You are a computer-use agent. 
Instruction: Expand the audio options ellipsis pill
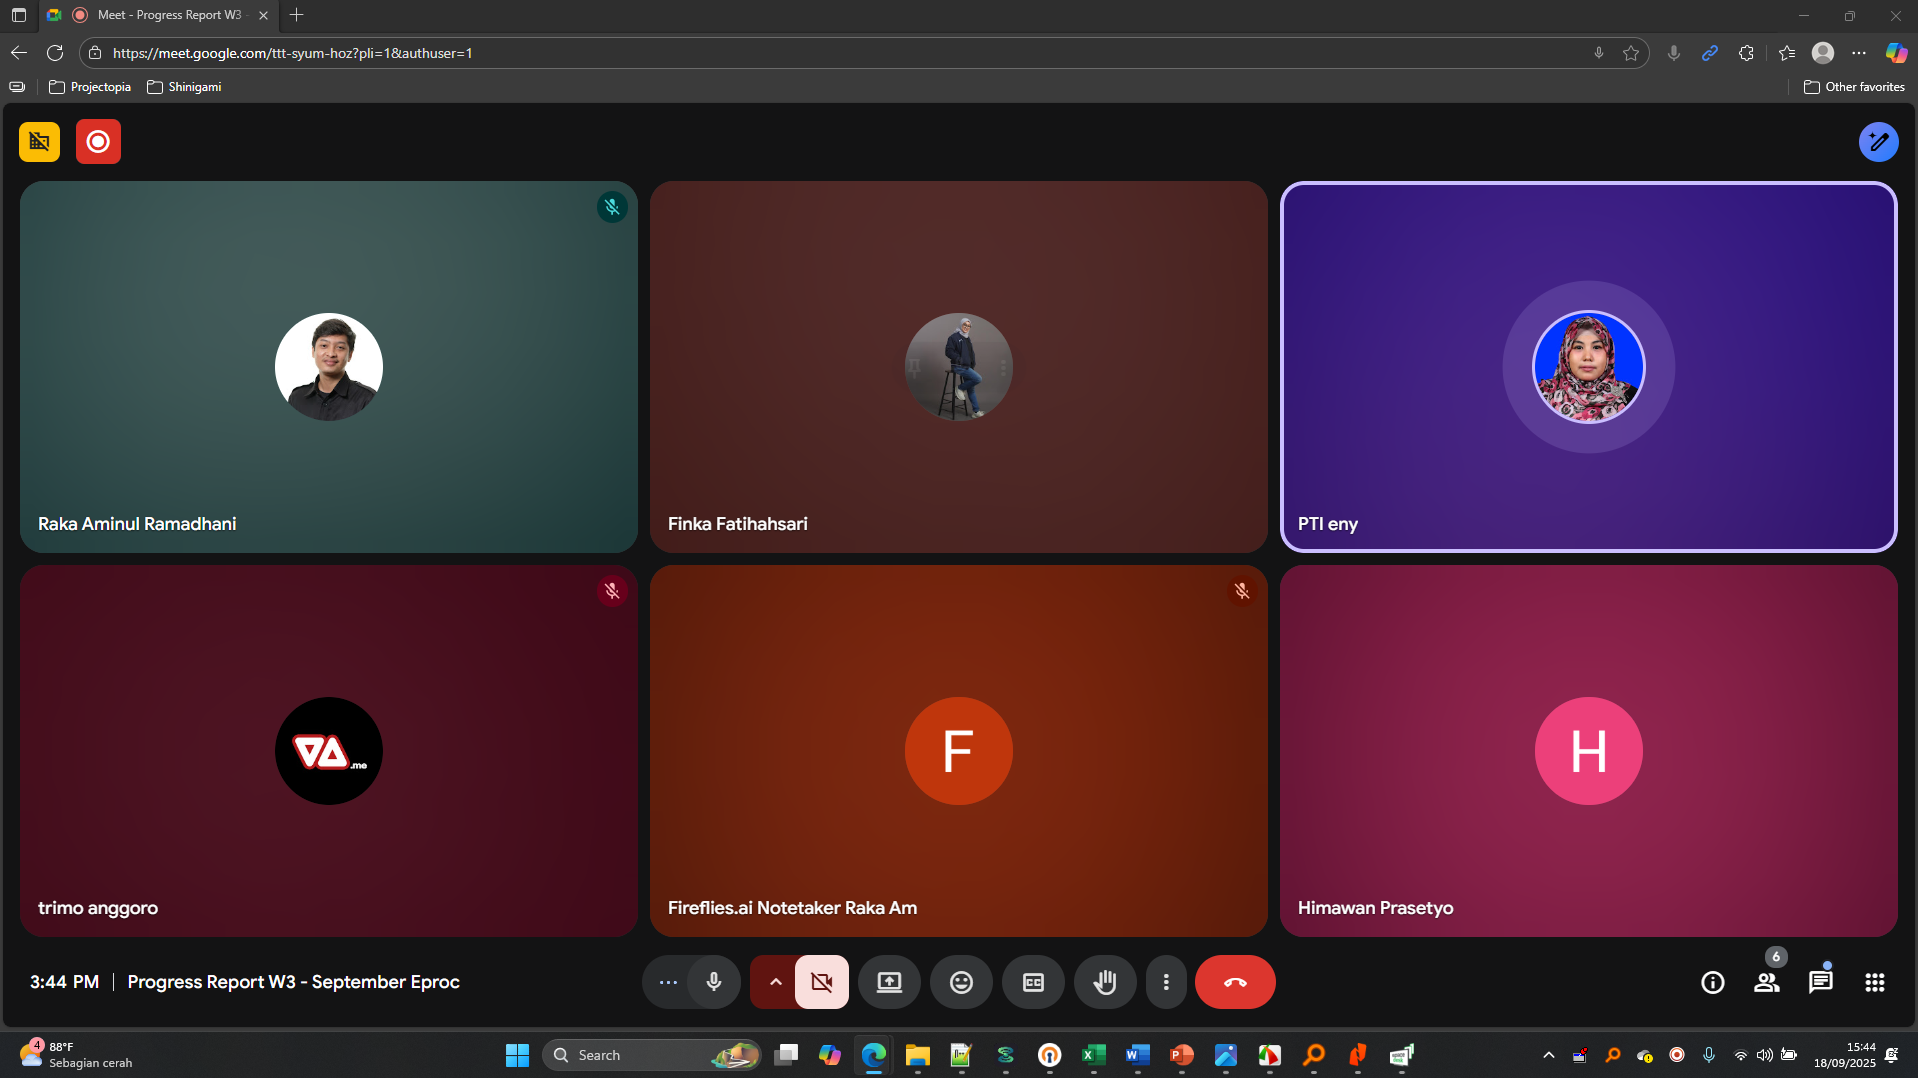(x=668, y=982)
